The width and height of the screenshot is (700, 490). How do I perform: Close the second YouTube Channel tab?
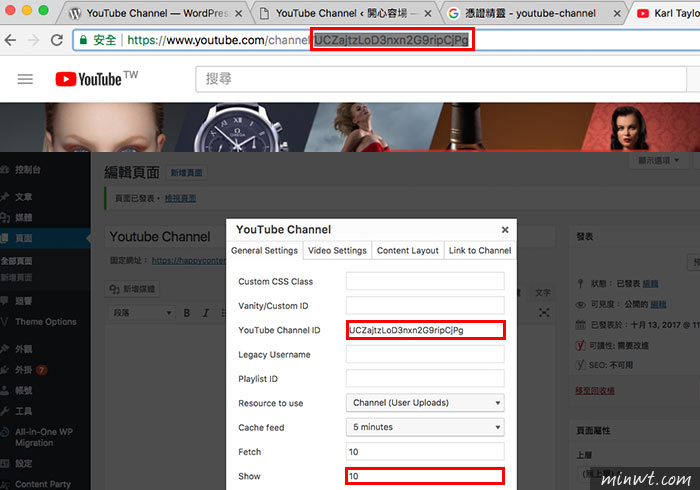(428, 13)
